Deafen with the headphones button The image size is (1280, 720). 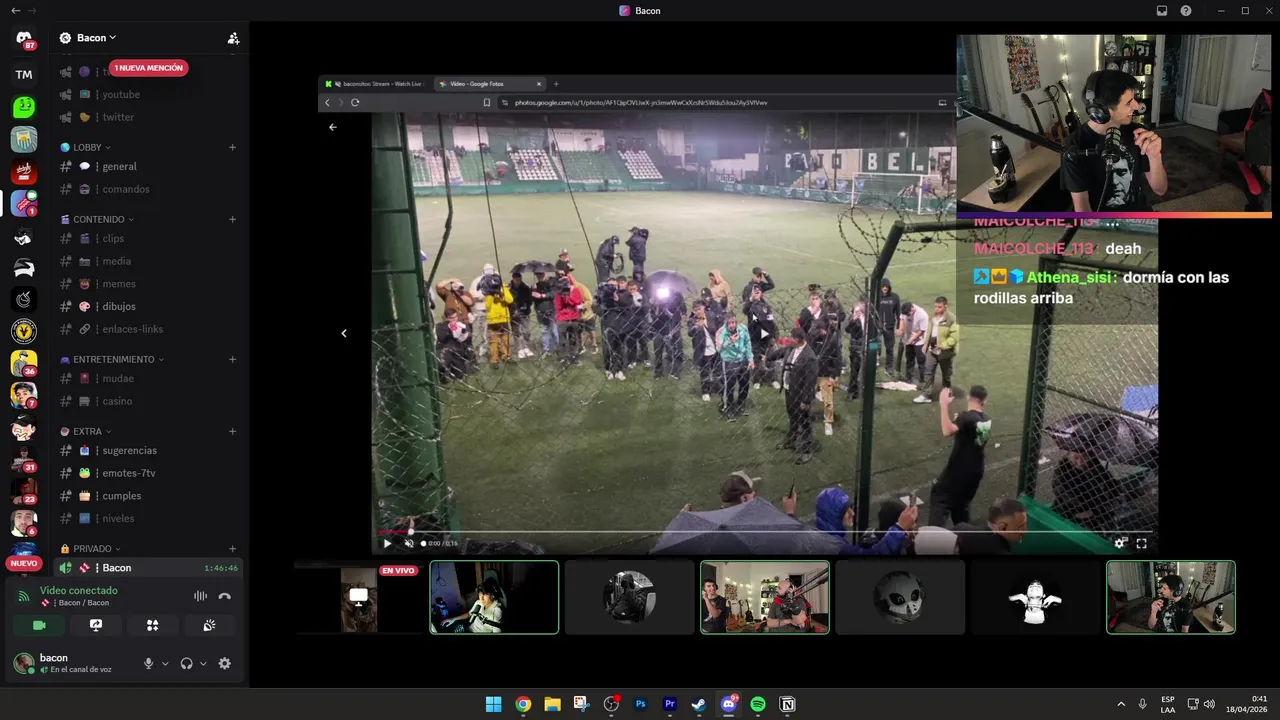point(186,663)
